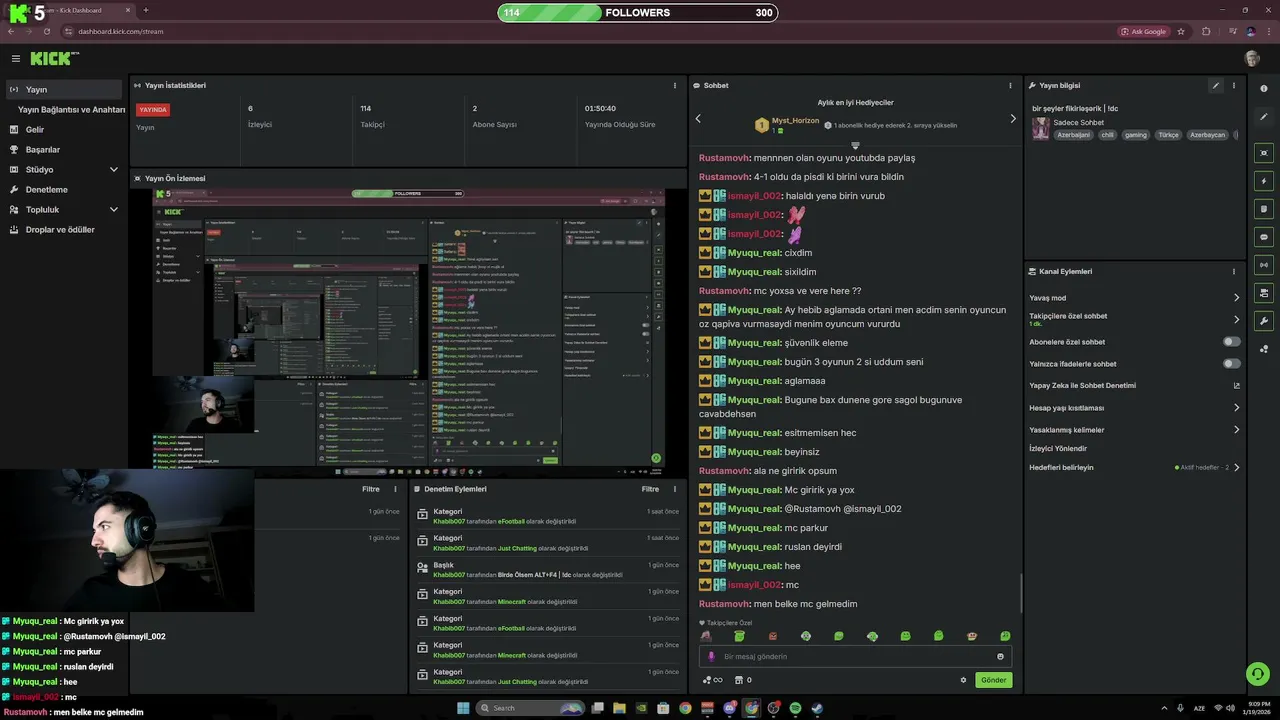
Task: Click the purple microphone icon in chat input
Action: [x=711, y=657]
